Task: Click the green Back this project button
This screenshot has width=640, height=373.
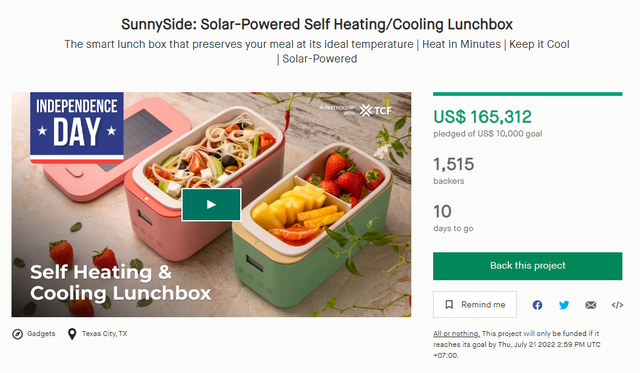Action: coord(527,266)
